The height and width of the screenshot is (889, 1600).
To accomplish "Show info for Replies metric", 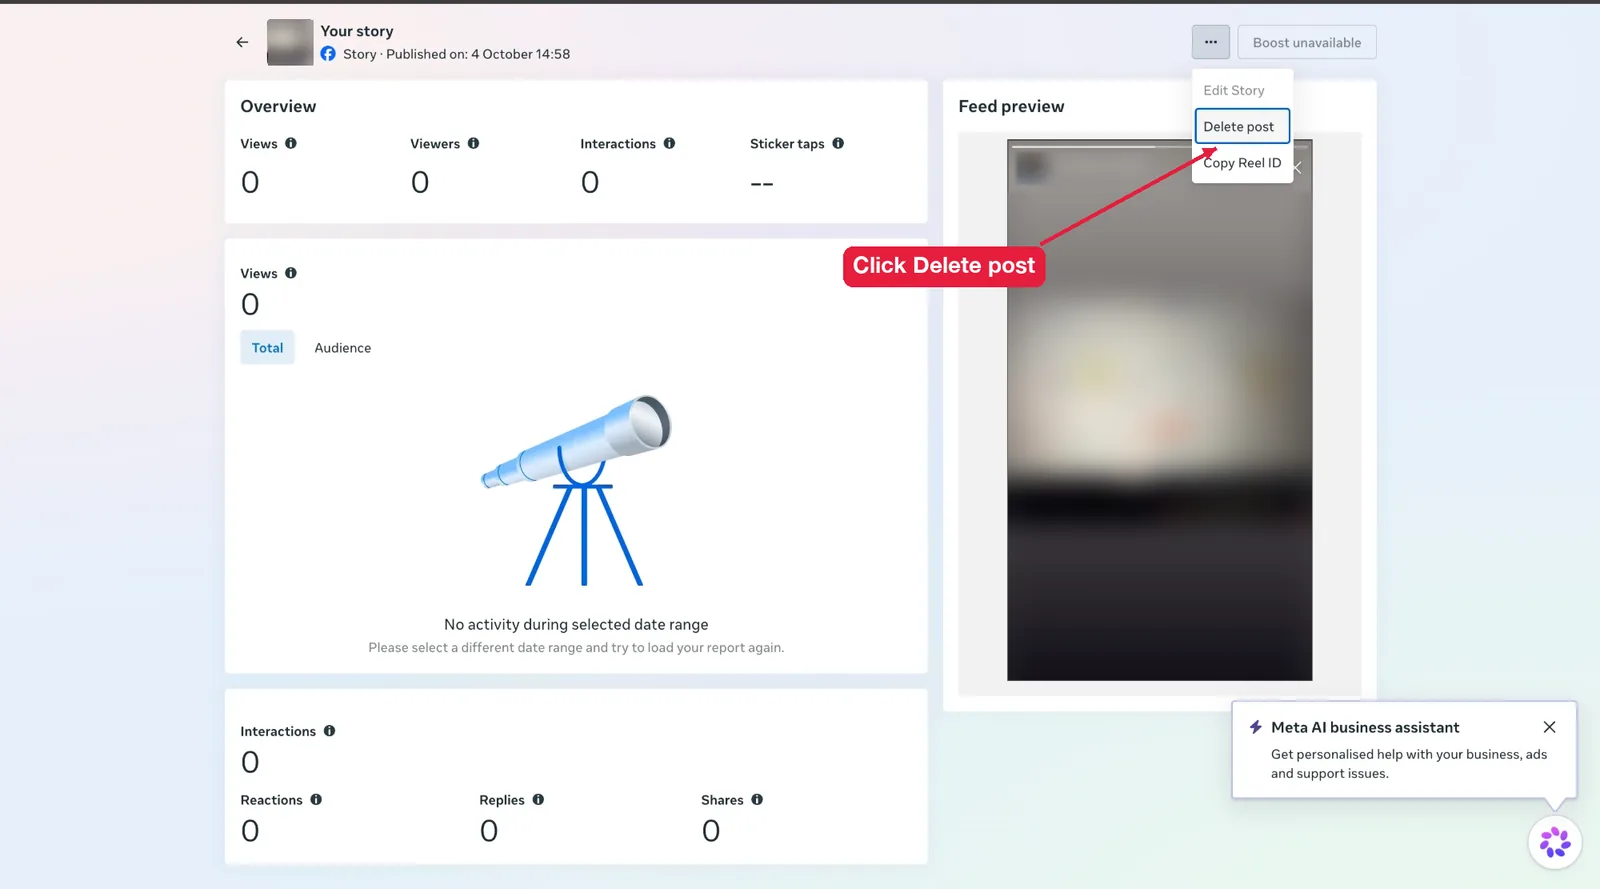I will pyautogui.click(x=538, y=799).
